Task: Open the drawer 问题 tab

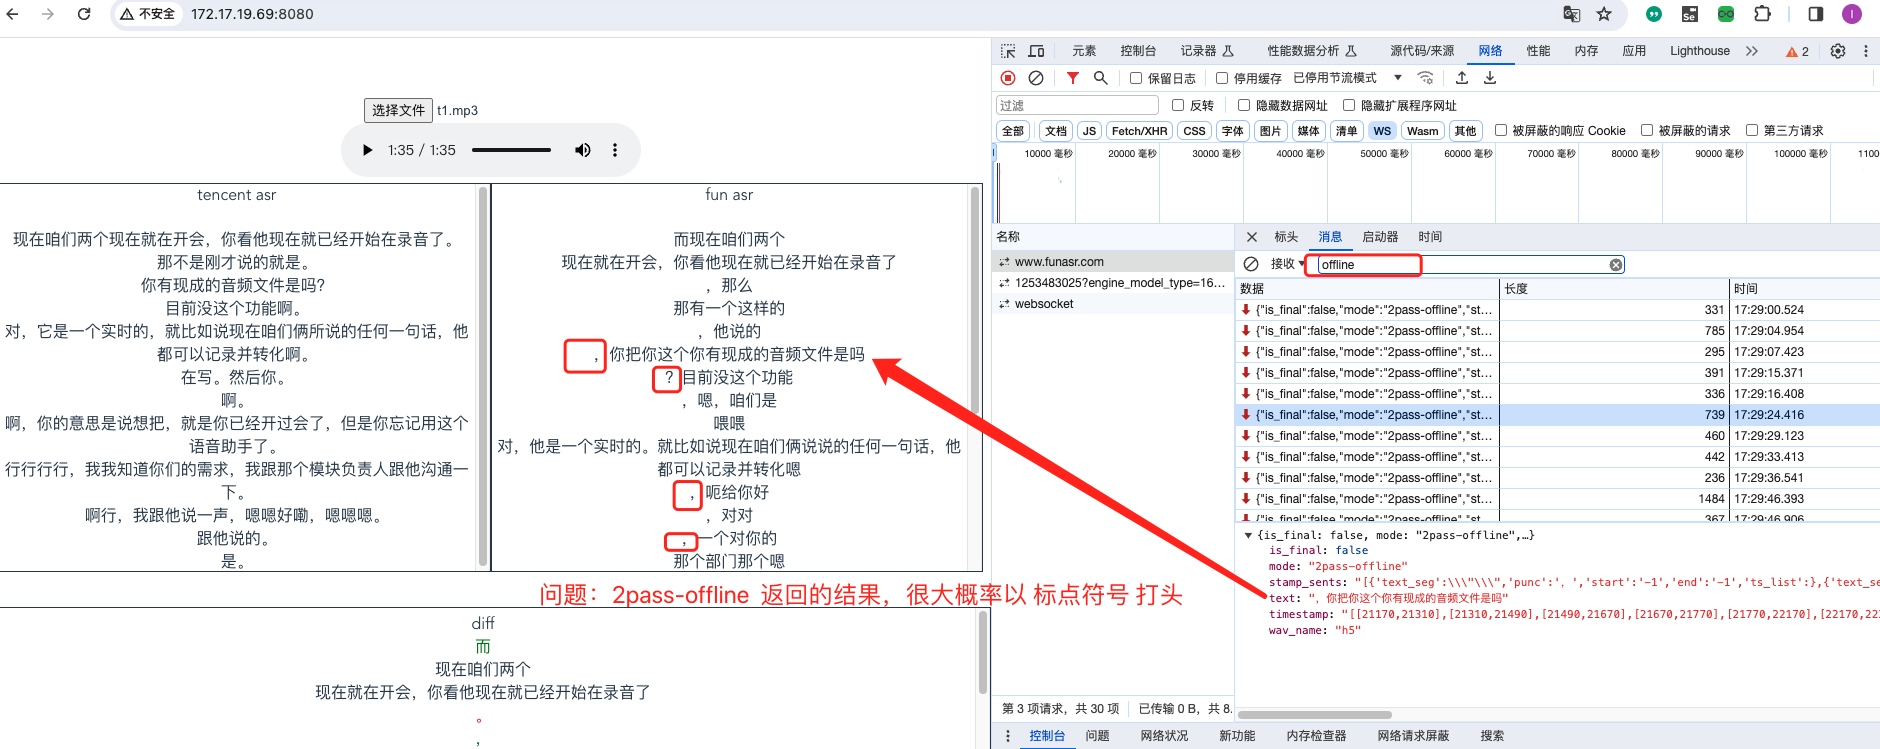Action: pyautogui.click(x=1098, y=736)
